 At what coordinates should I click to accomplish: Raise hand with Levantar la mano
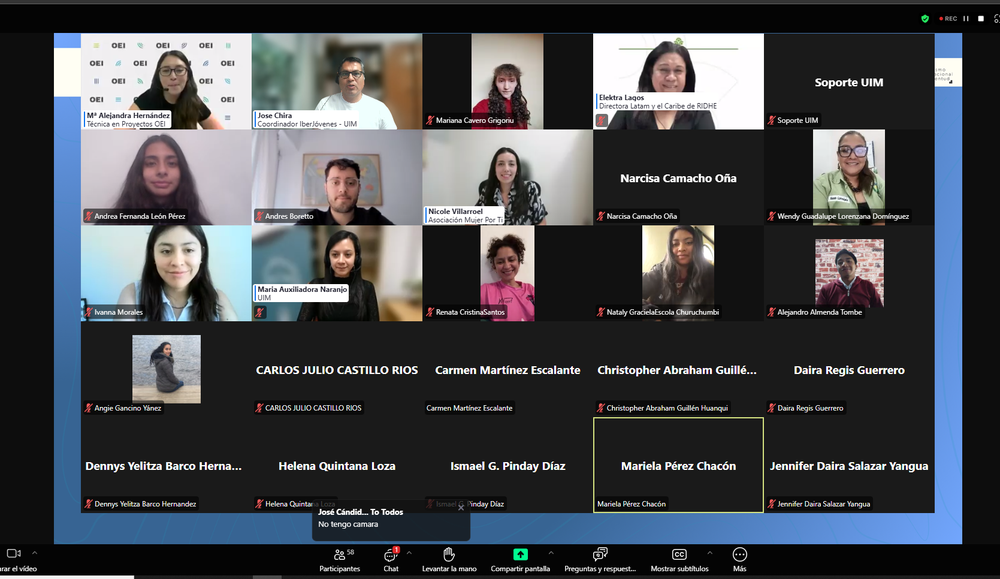pos(449,558)
